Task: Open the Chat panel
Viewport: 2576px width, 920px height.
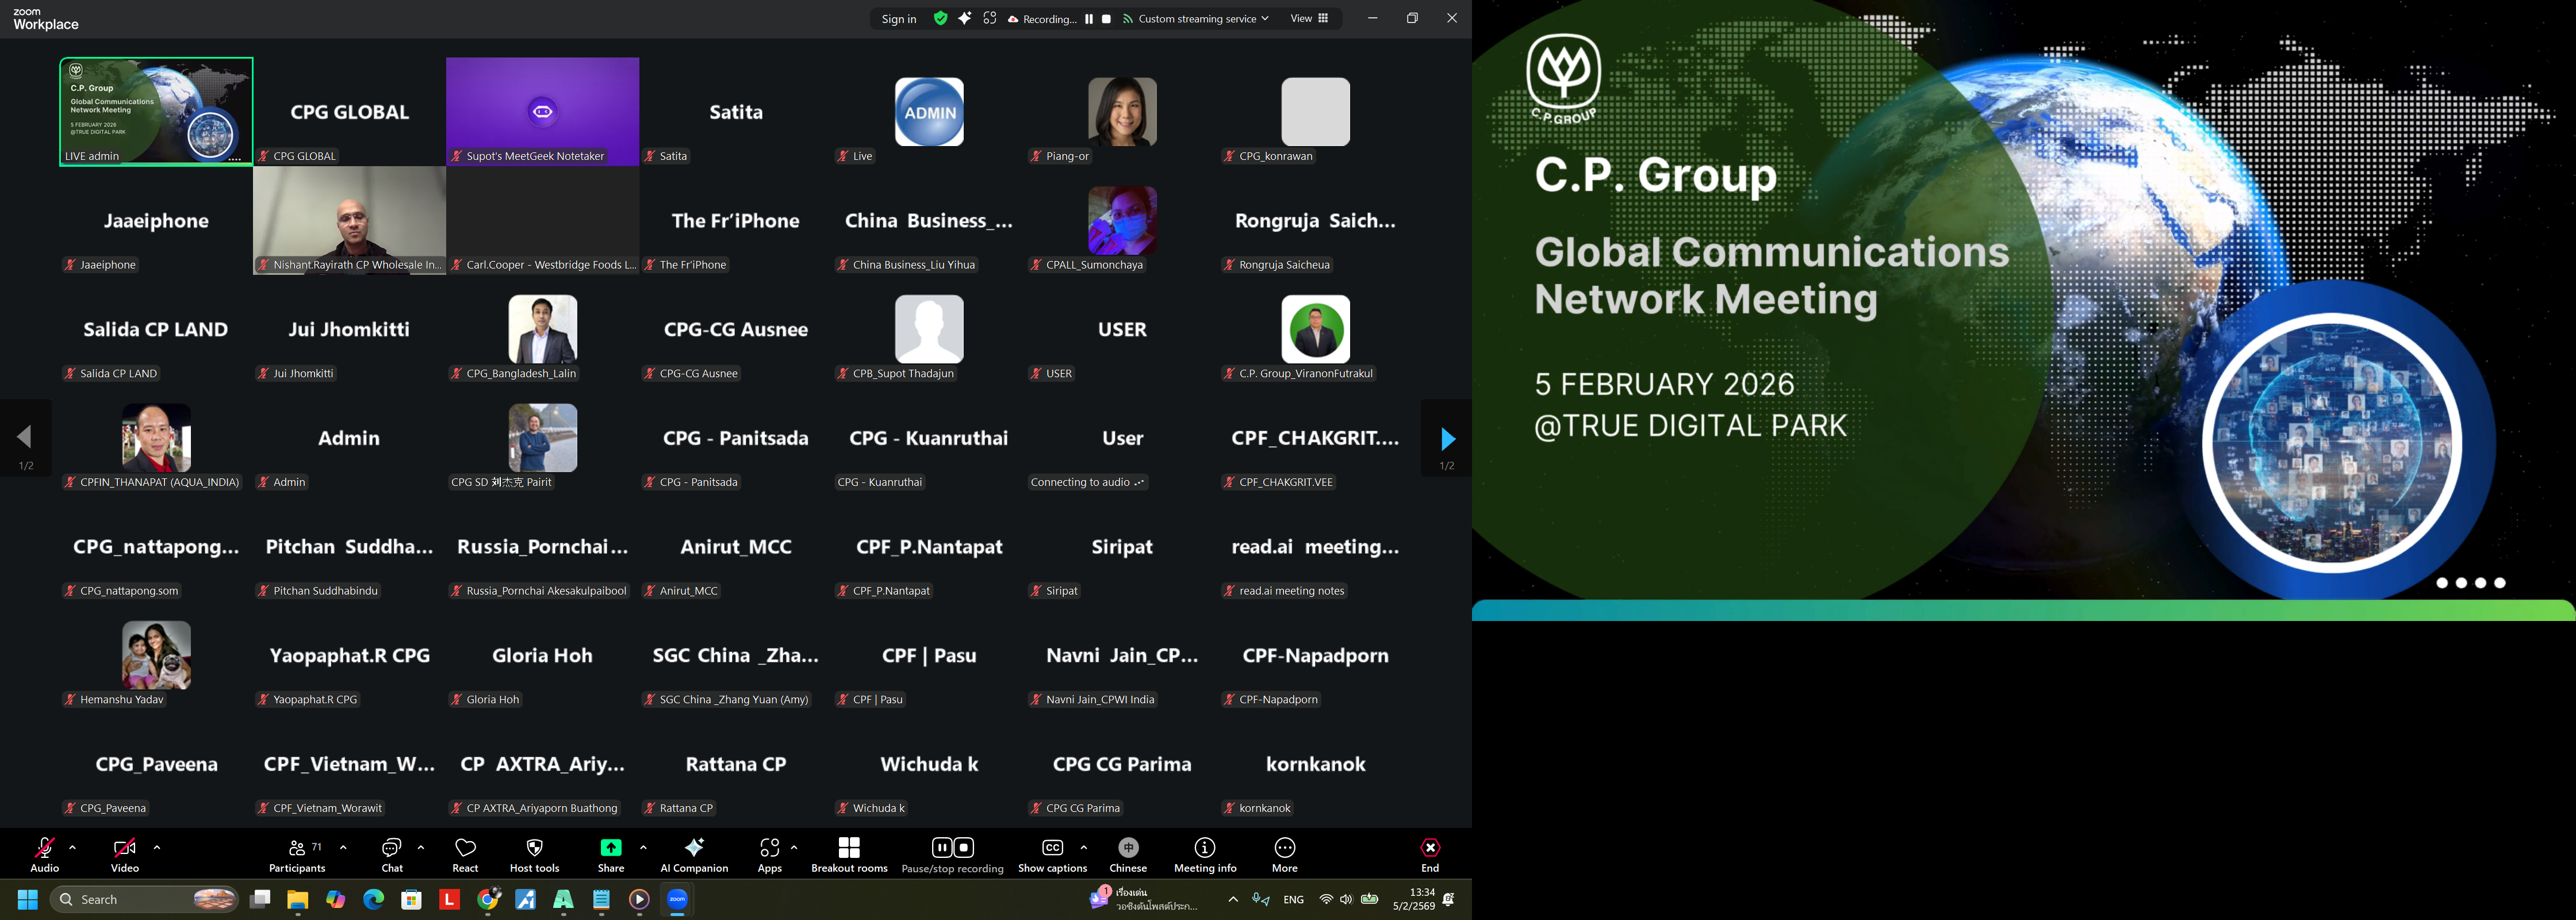Action: point(391,855)
